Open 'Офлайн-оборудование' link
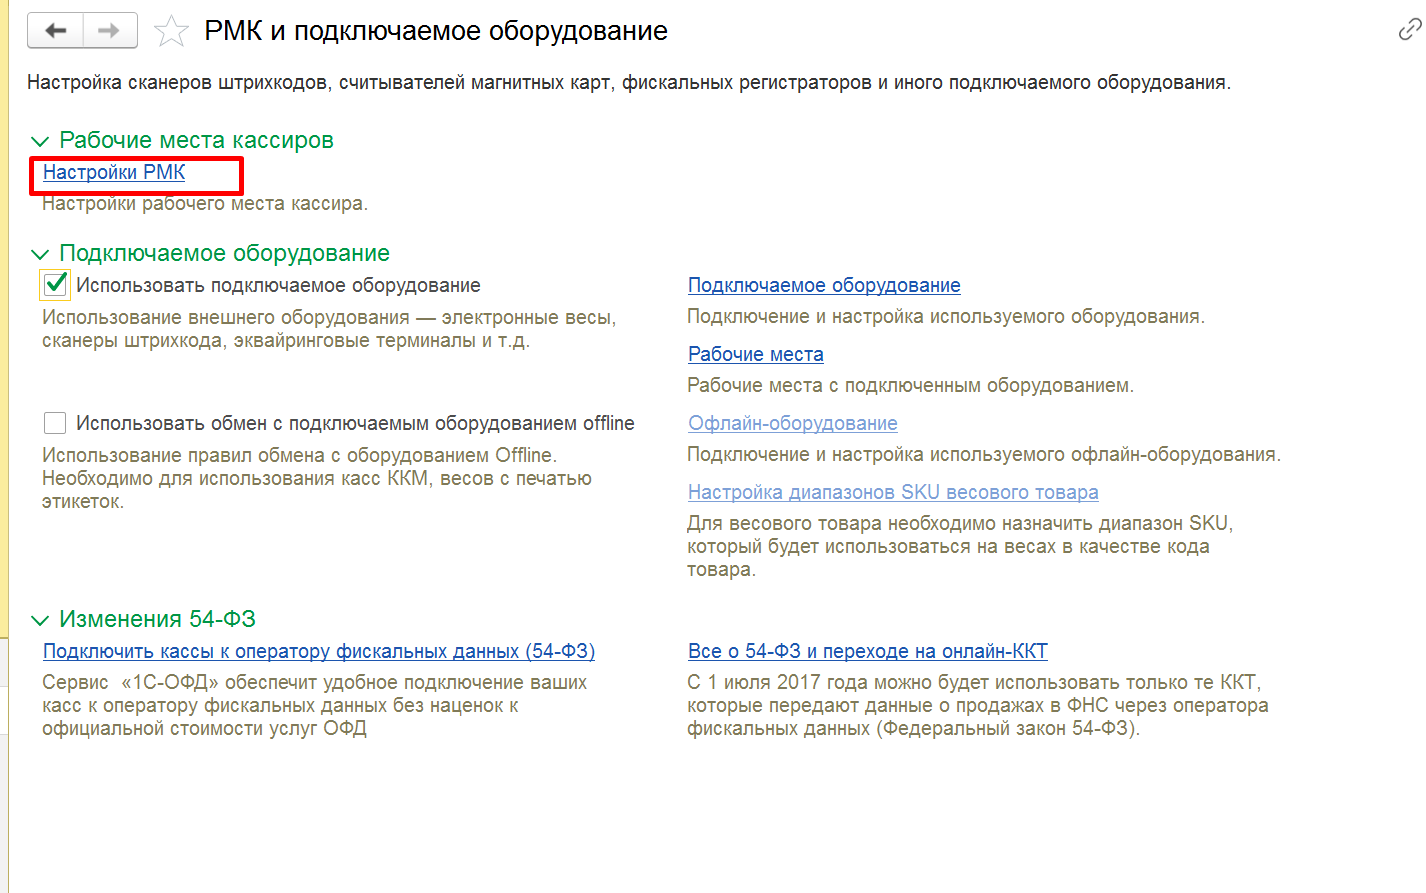The image size is (1426, 893). (793, 423)
